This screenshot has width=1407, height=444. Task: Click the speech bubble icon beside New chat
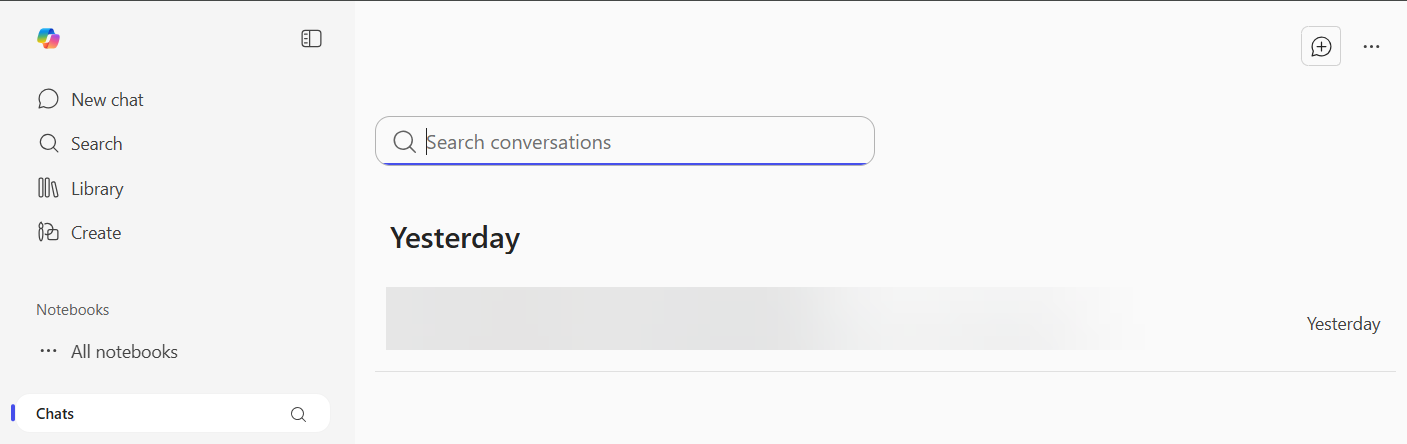click(48, 99)
